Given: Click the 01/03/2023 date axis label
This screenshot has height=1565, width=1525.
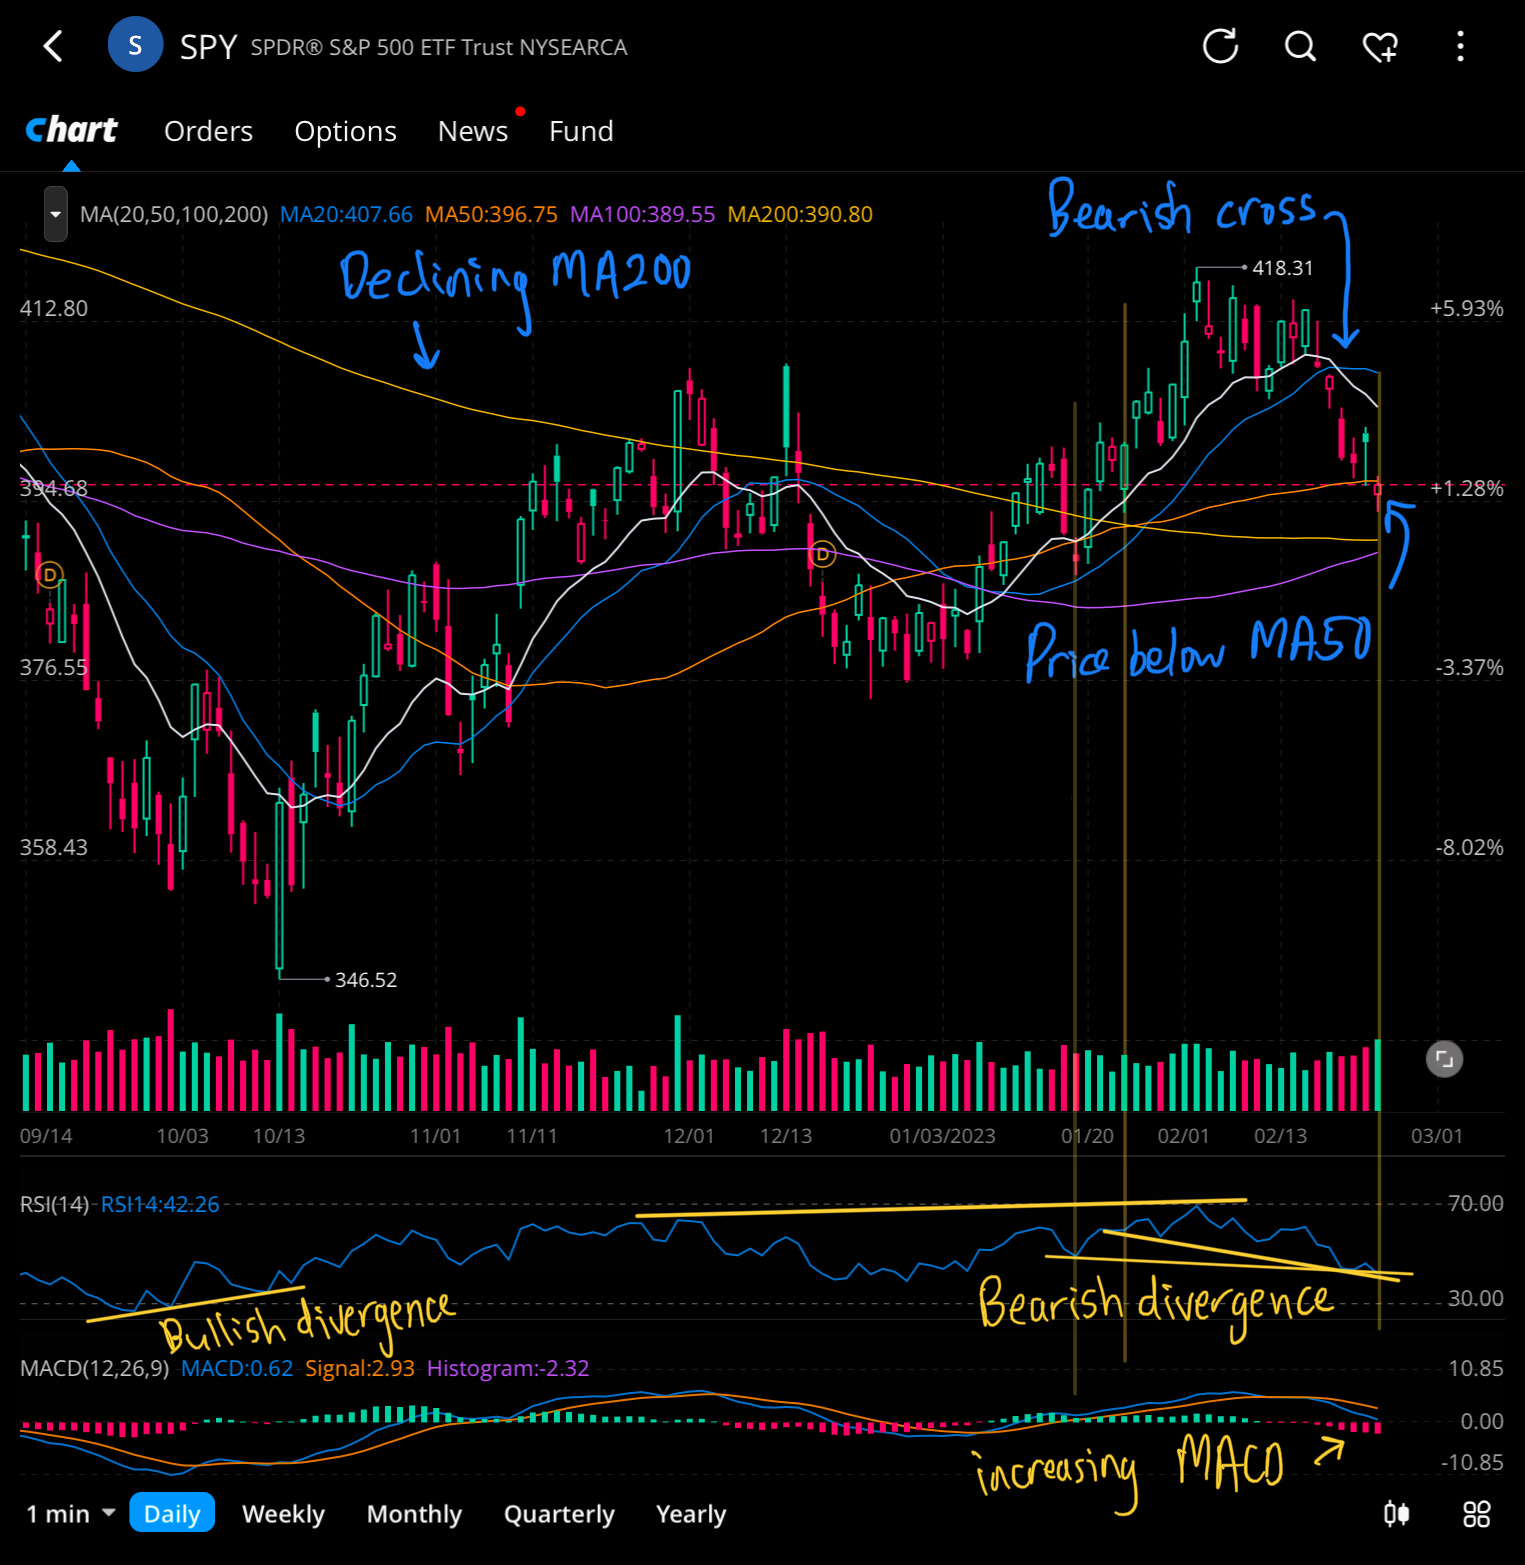Looking at the screenshot, I should point(942,1136).
